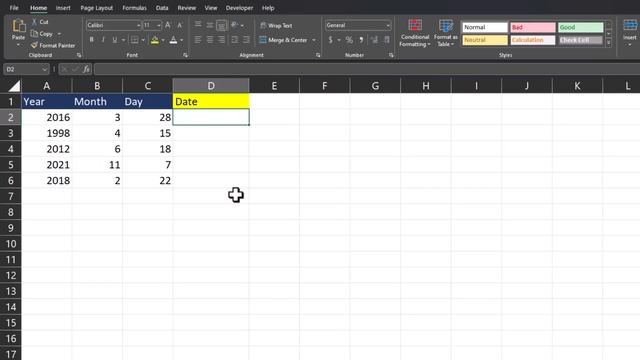Image resolution: width=640 pixels, height=360 pixels.
Task: Apply comma style number format
Action: (x=361, y=40)
